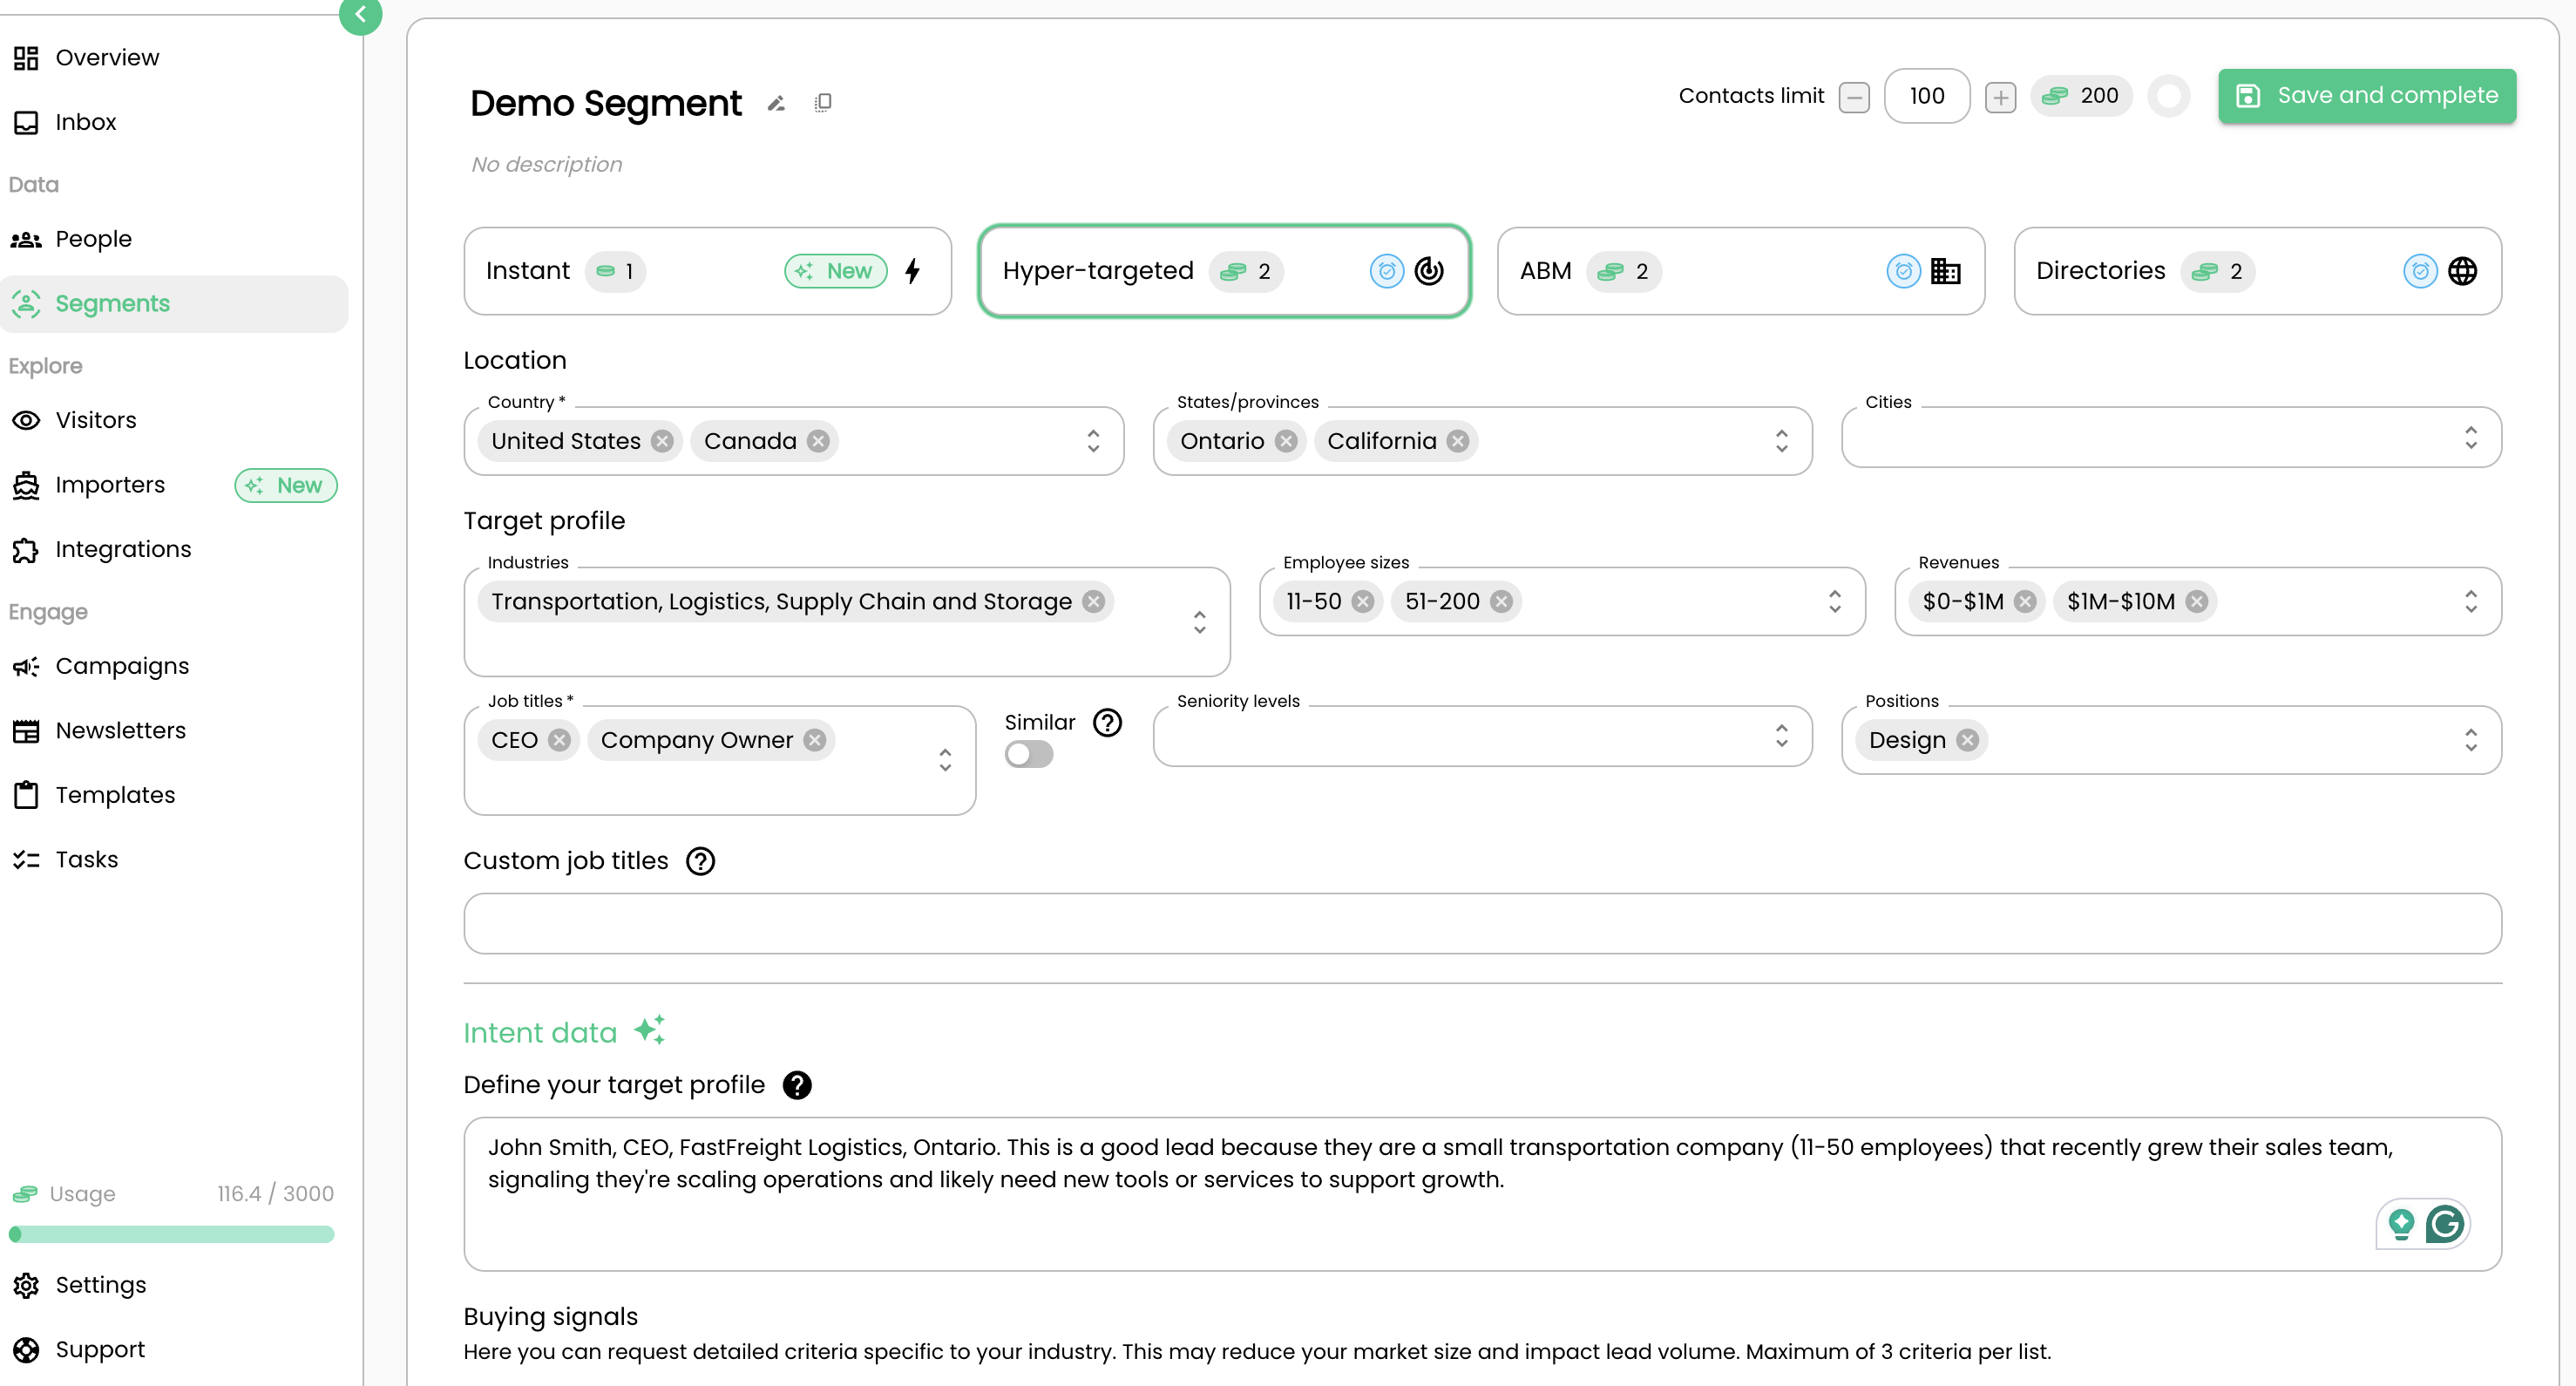Image resolution: width=2576 pixels, height=1386 pixels.
Task: Click the Define your target profile help icon
Action: click(x=797, y=1085)
